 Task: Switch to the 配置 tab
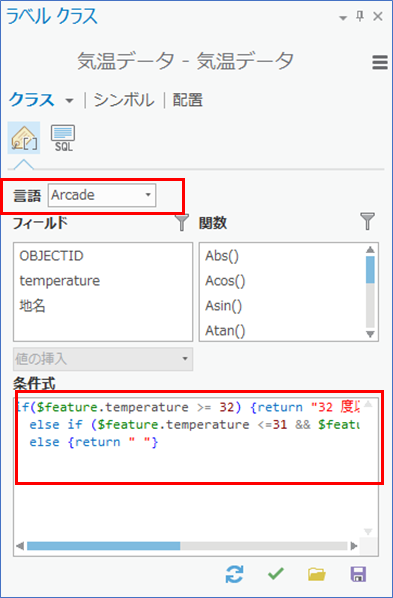click(188, 100)
